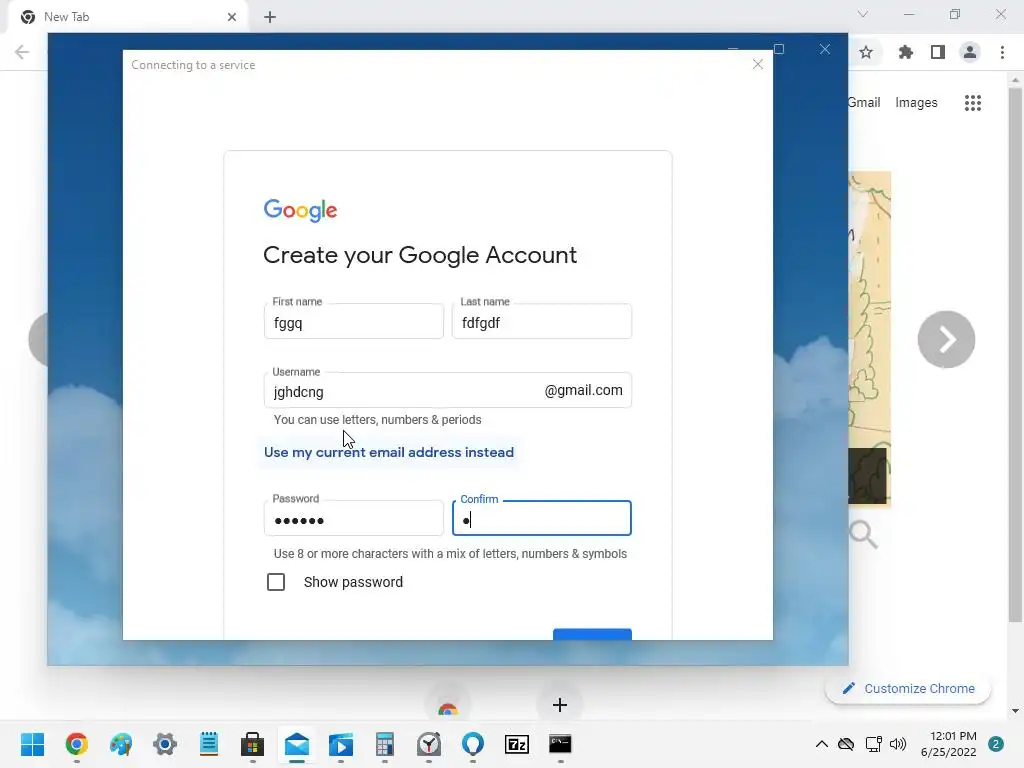Open the Chrome Extensions puzzle icon
Image resolution: width=1024 pixels, height=768 pixels.
point(905,52)
